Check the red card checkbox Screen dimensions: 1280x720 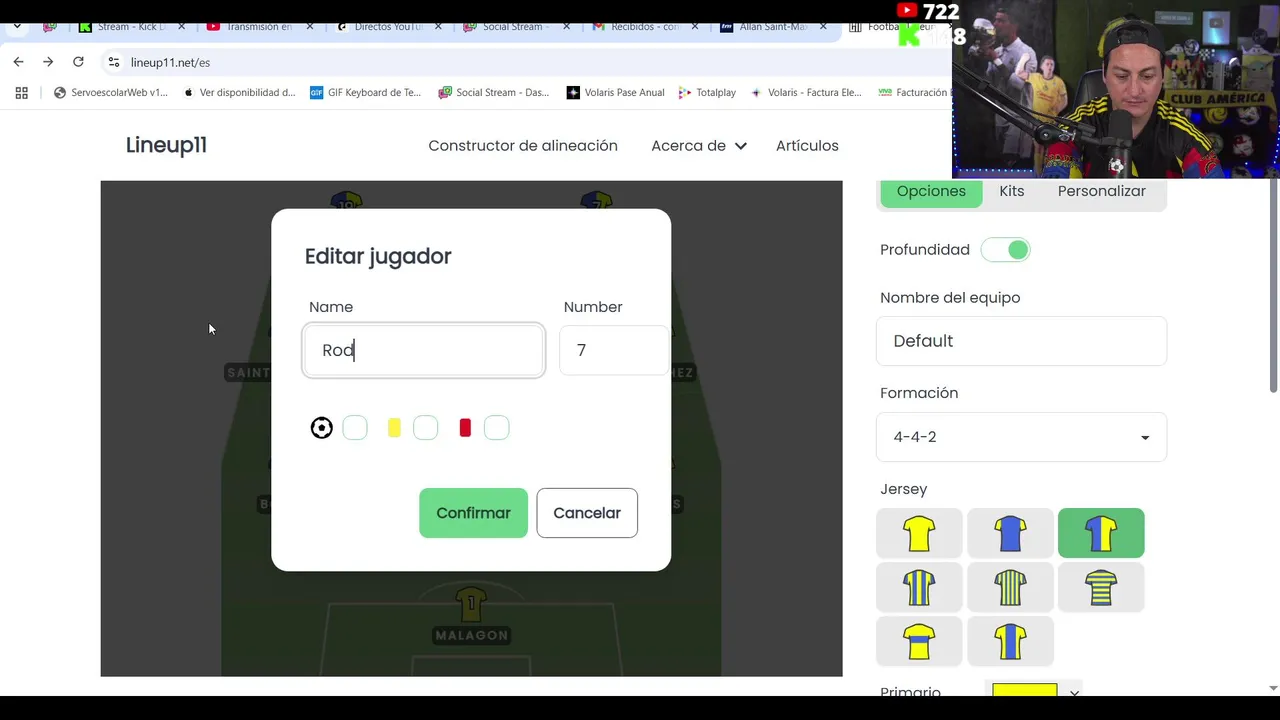496,428
